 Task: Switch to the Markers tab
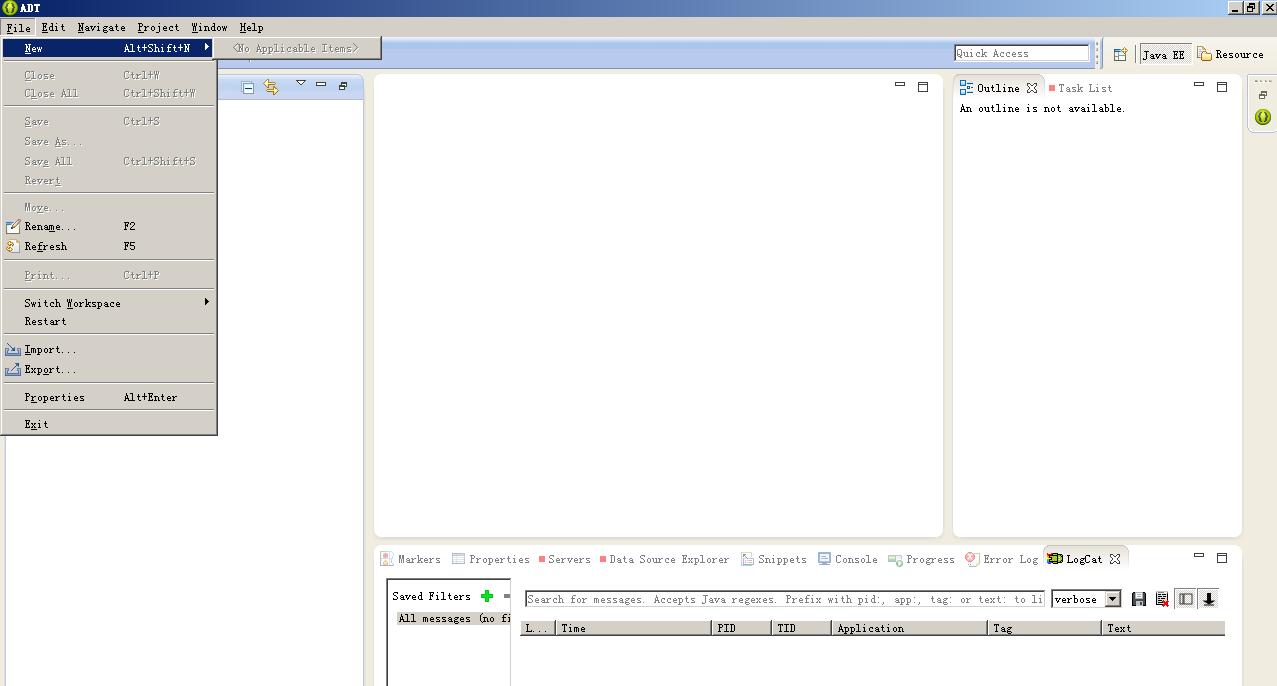click(x=411, y=559)
